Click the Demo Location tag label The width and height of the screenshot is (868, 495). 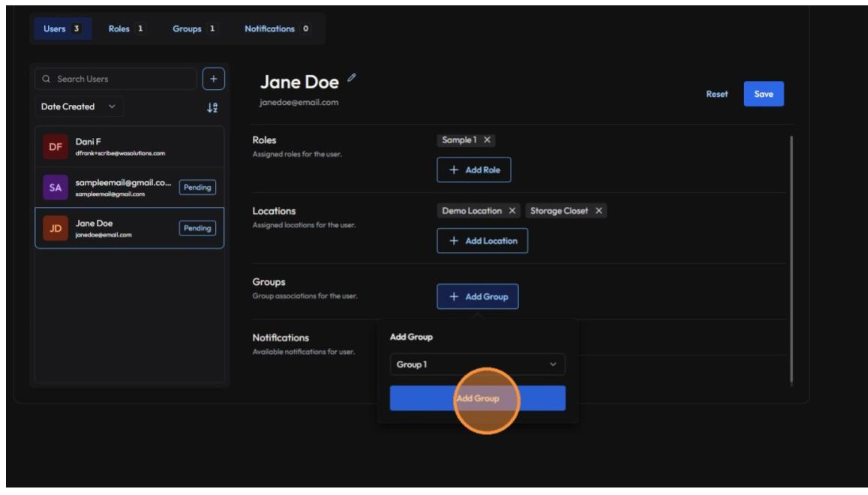472,210
